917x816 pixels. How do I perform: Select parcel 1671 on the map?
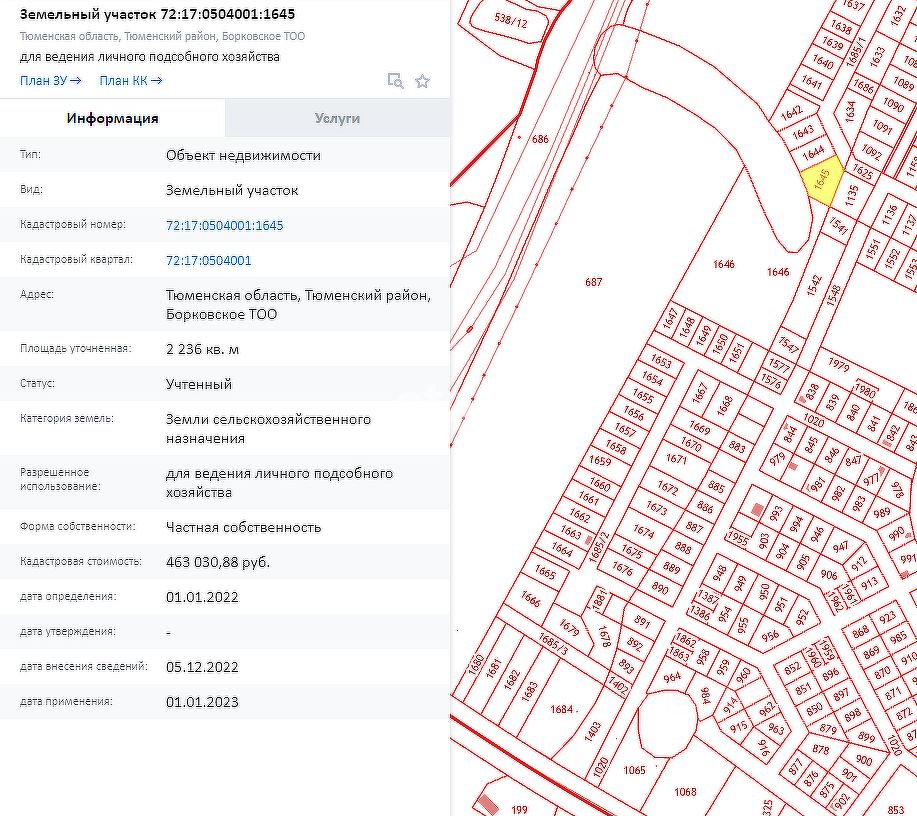676,459
